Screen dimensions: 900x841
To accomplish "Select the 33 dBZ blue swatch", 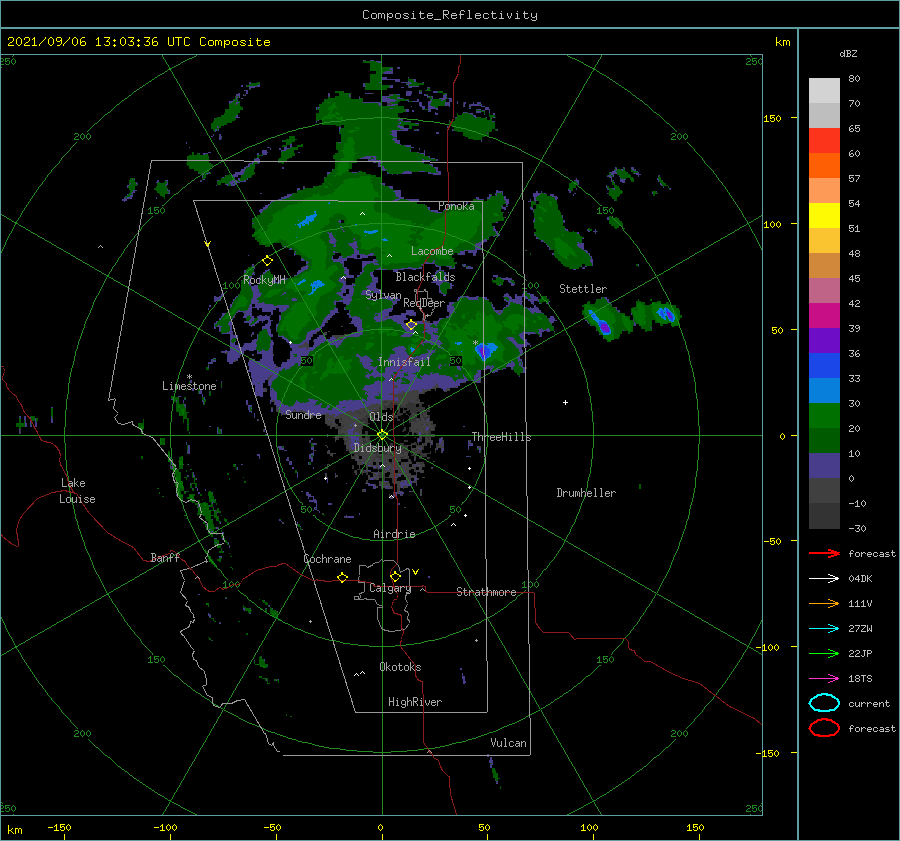I will (x=824, y=365).
